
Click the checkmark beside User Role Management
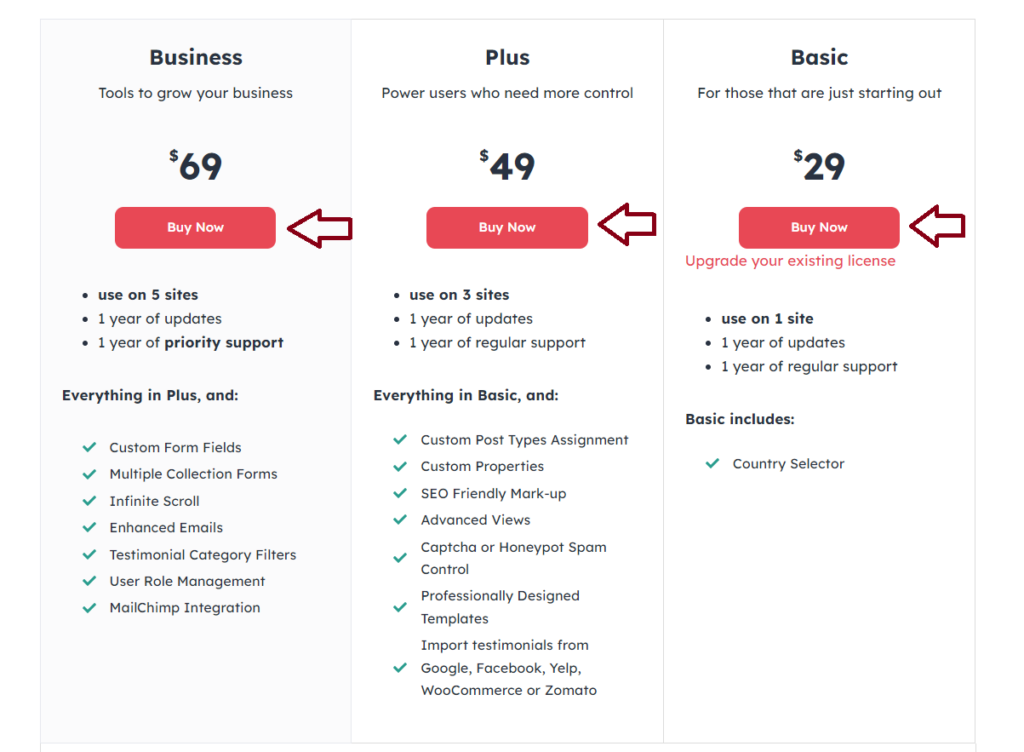[89, 581]
